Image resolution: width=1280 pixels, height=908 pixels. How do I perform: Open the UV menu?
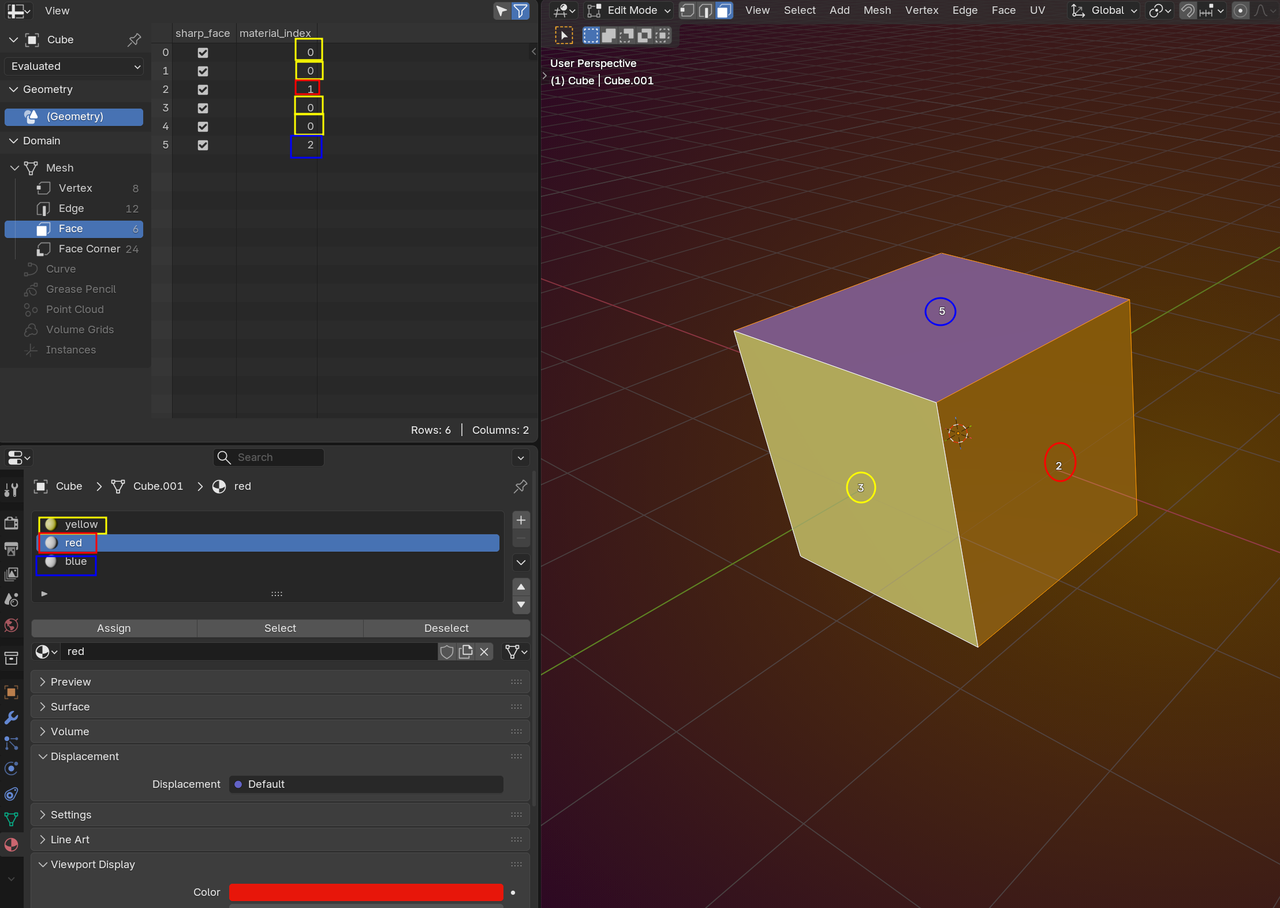[x=1037, y=11]
